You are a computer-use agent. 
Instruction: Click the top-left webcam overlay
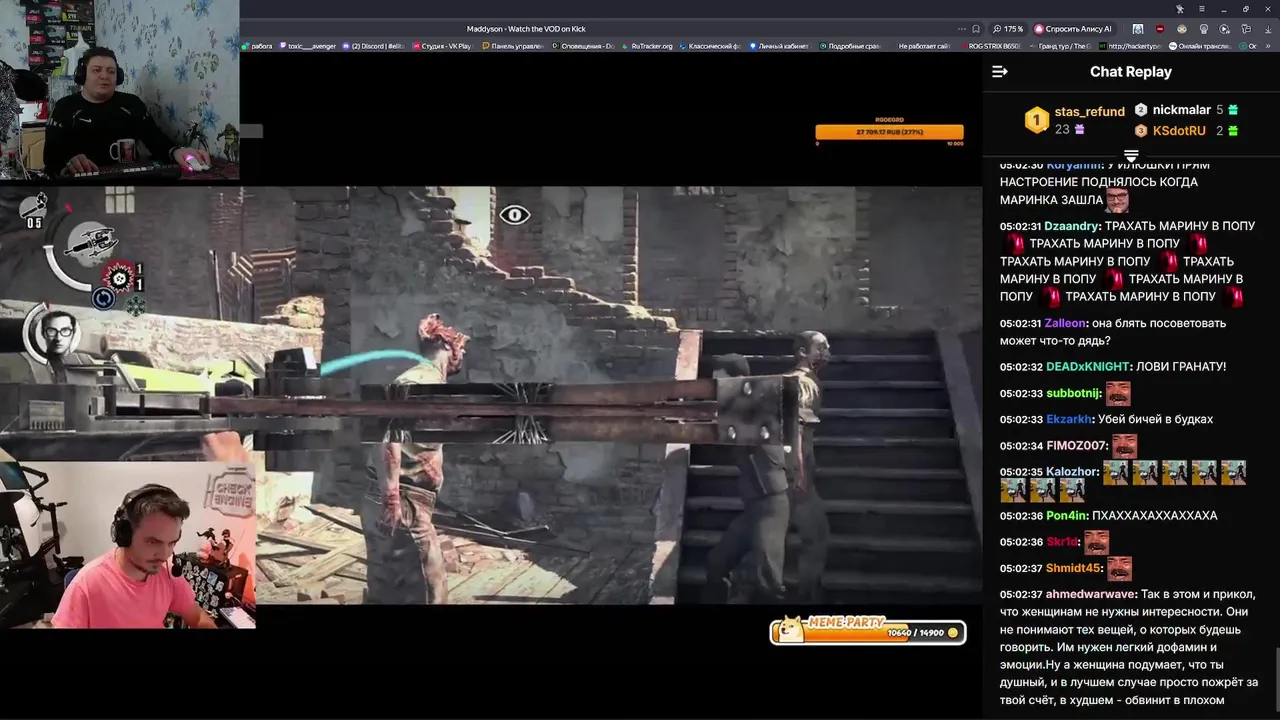coord(120,90)
